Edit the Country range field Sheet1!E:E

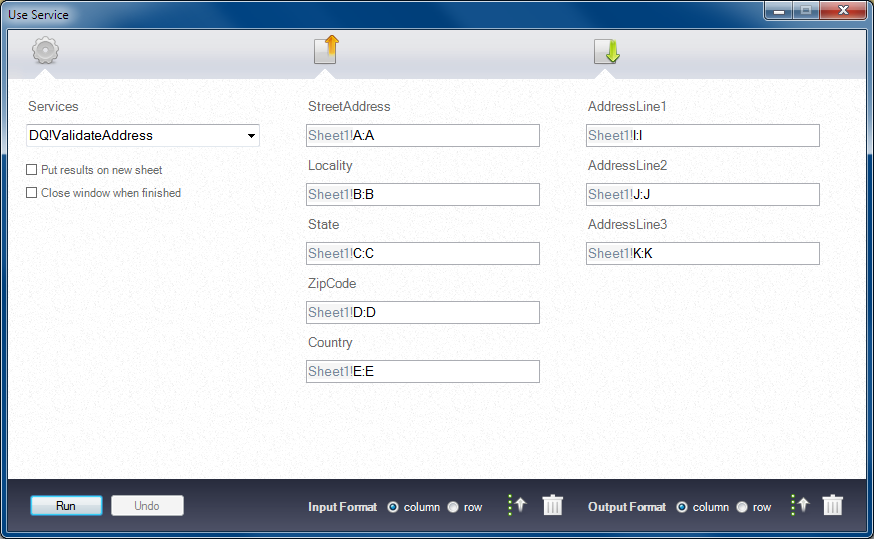423,371
